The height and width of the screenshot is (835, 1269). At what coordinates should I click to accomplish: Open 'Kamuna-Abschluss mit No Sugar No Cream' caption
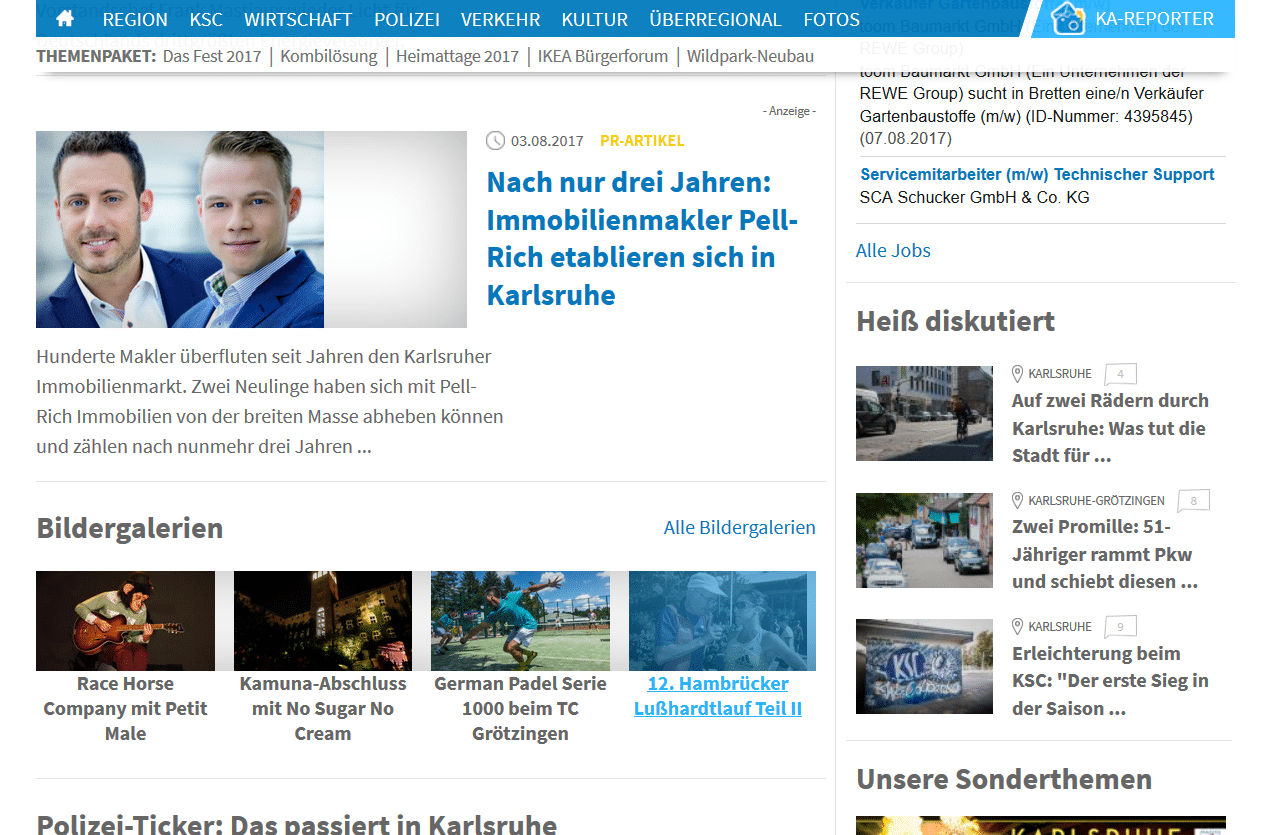click(323, 708)
